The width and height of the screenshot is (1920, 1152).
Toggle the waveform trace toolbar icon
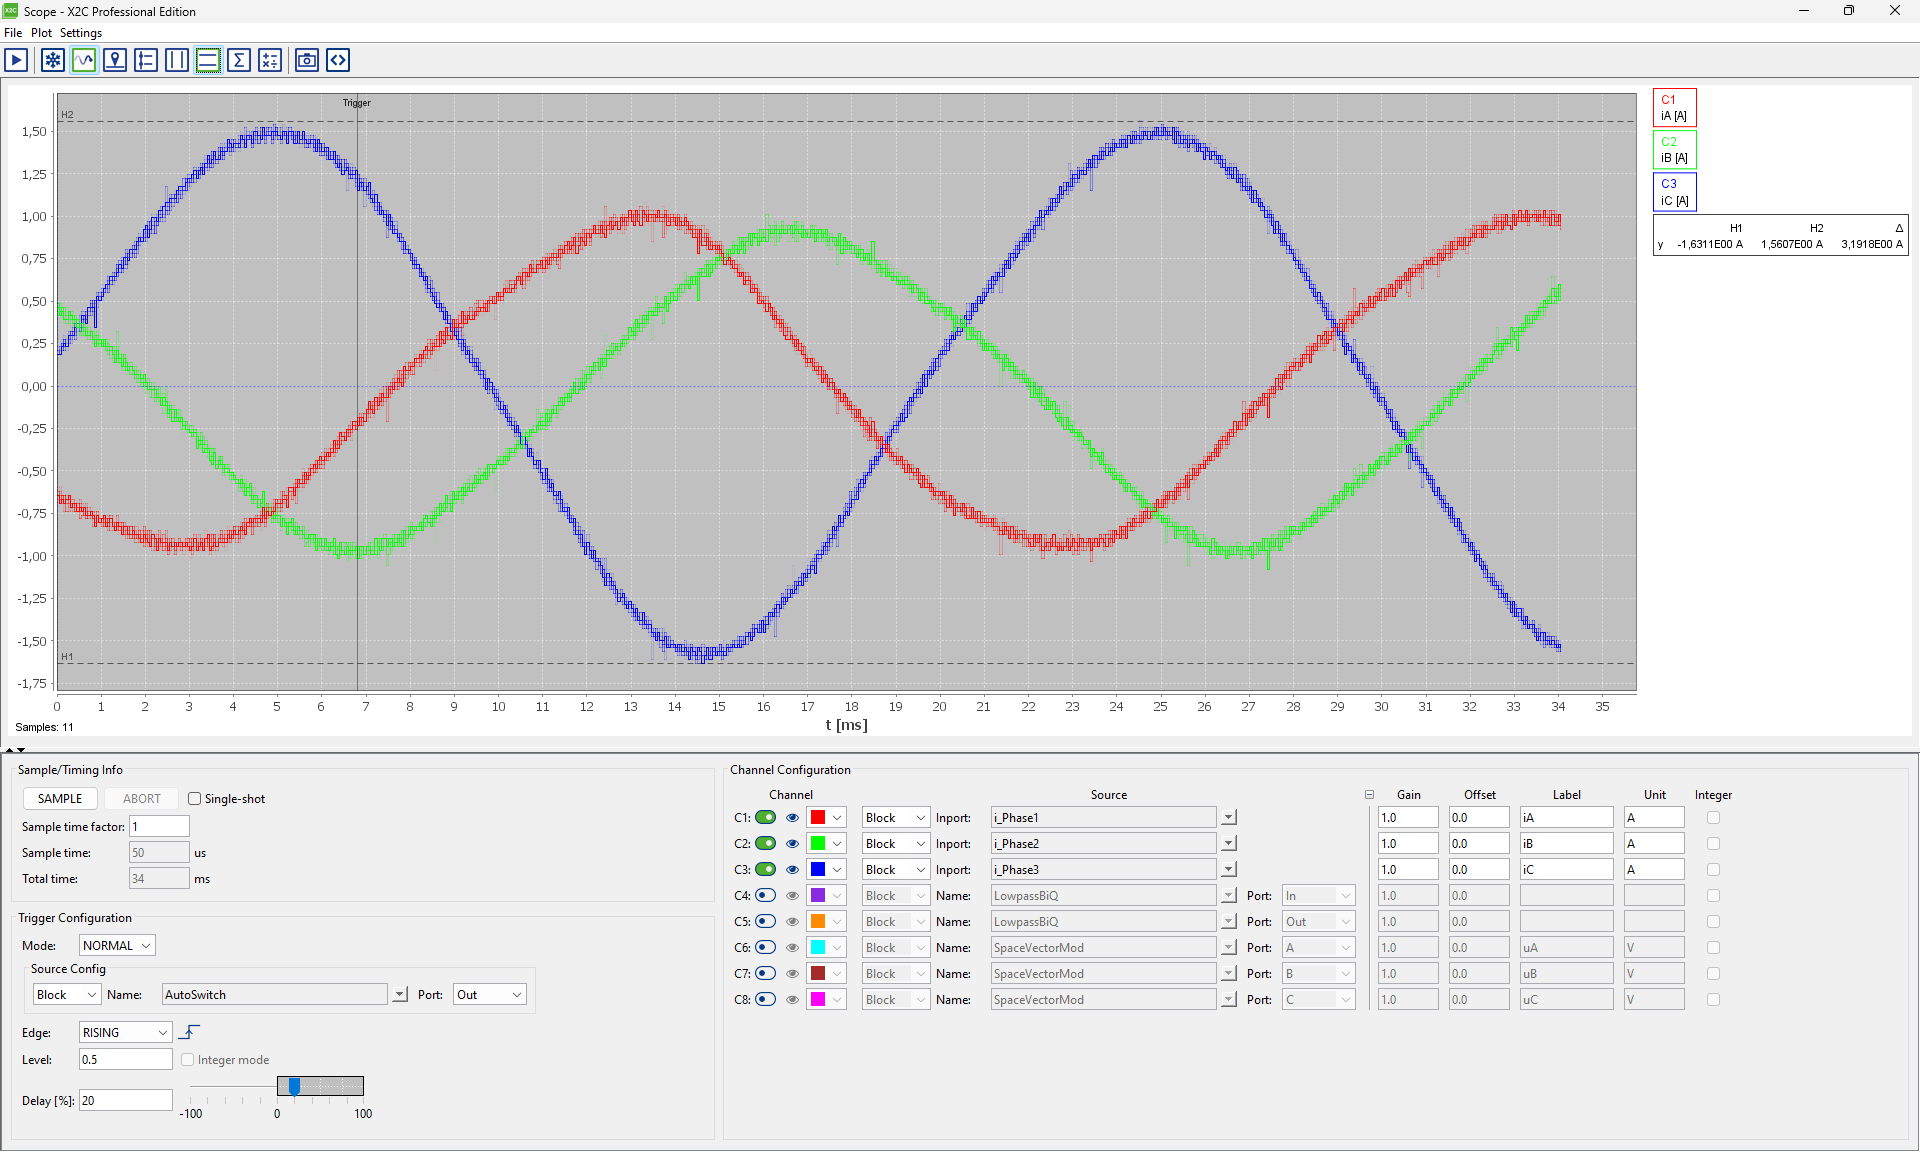tap(84, 60)
